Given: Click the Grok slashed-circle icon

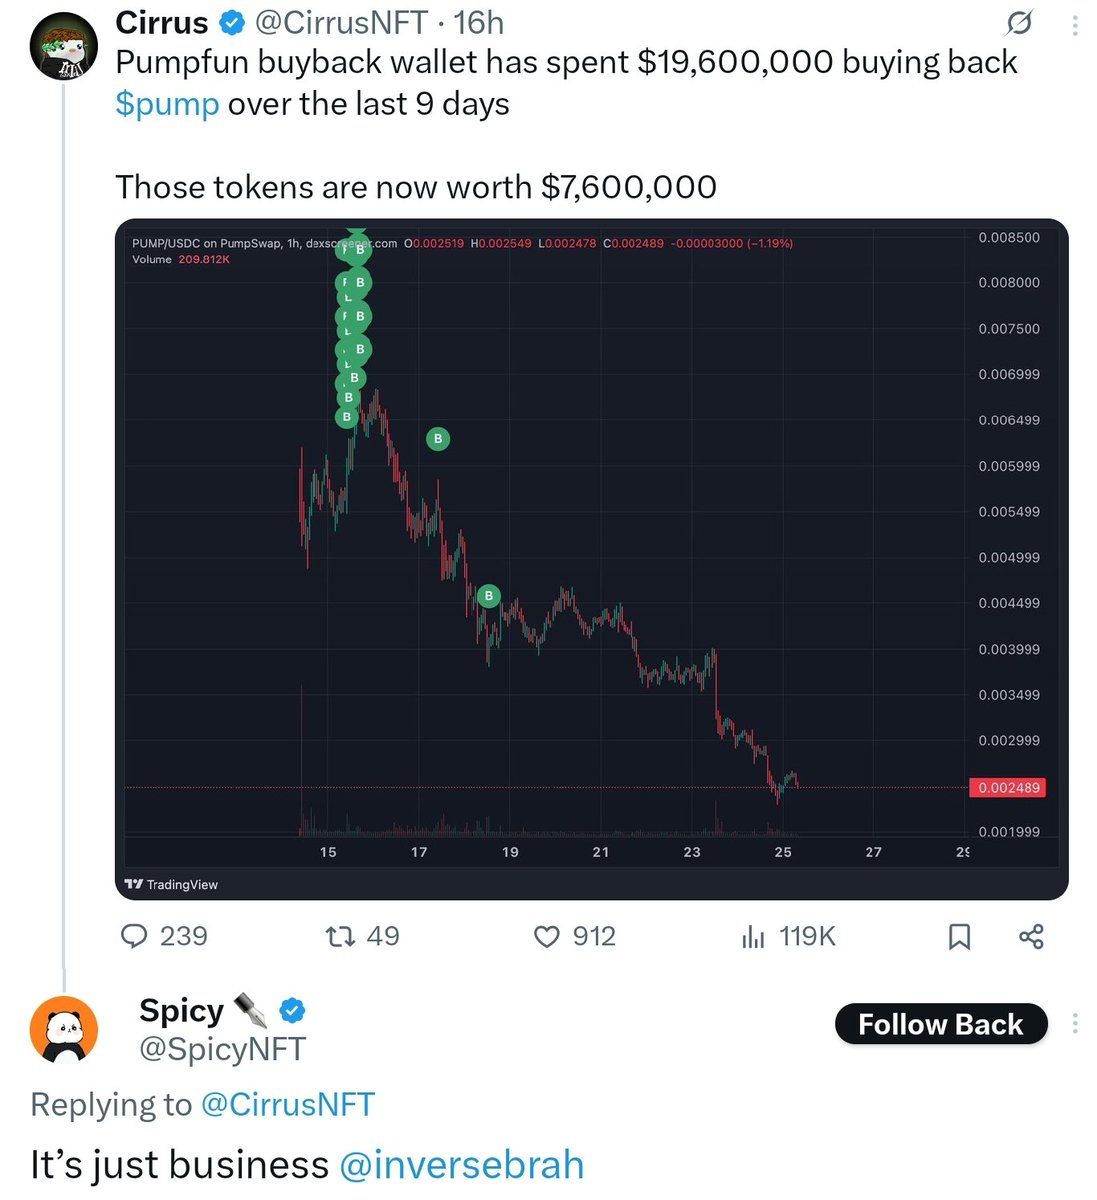Looking at the screenshot, I should [1019, 22].
